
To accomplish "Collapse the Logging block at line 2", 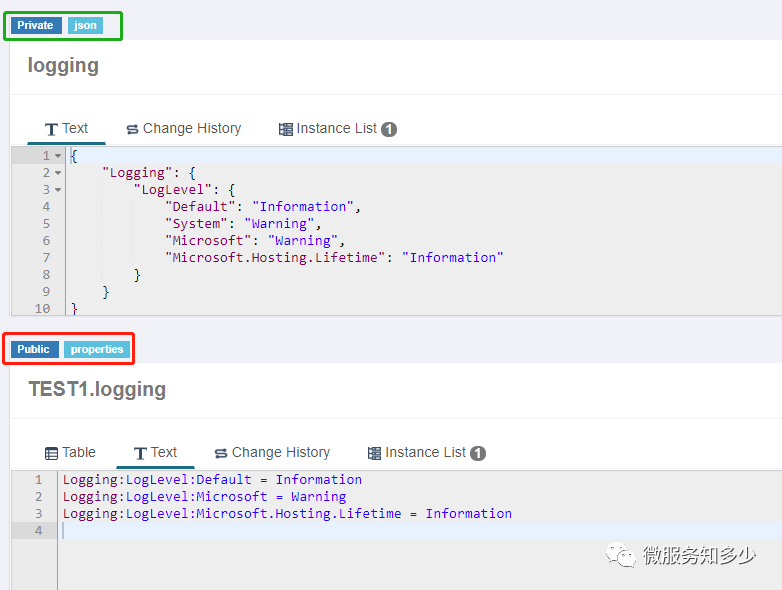I will click(x=58, y=173).
